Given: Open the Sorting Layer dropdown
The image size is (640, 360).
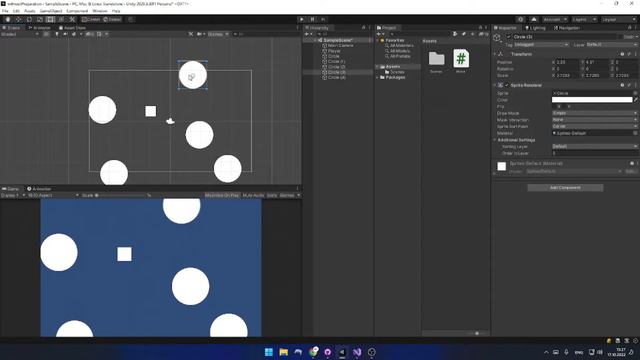Looking at the screenshot, I should click(595, 146).
